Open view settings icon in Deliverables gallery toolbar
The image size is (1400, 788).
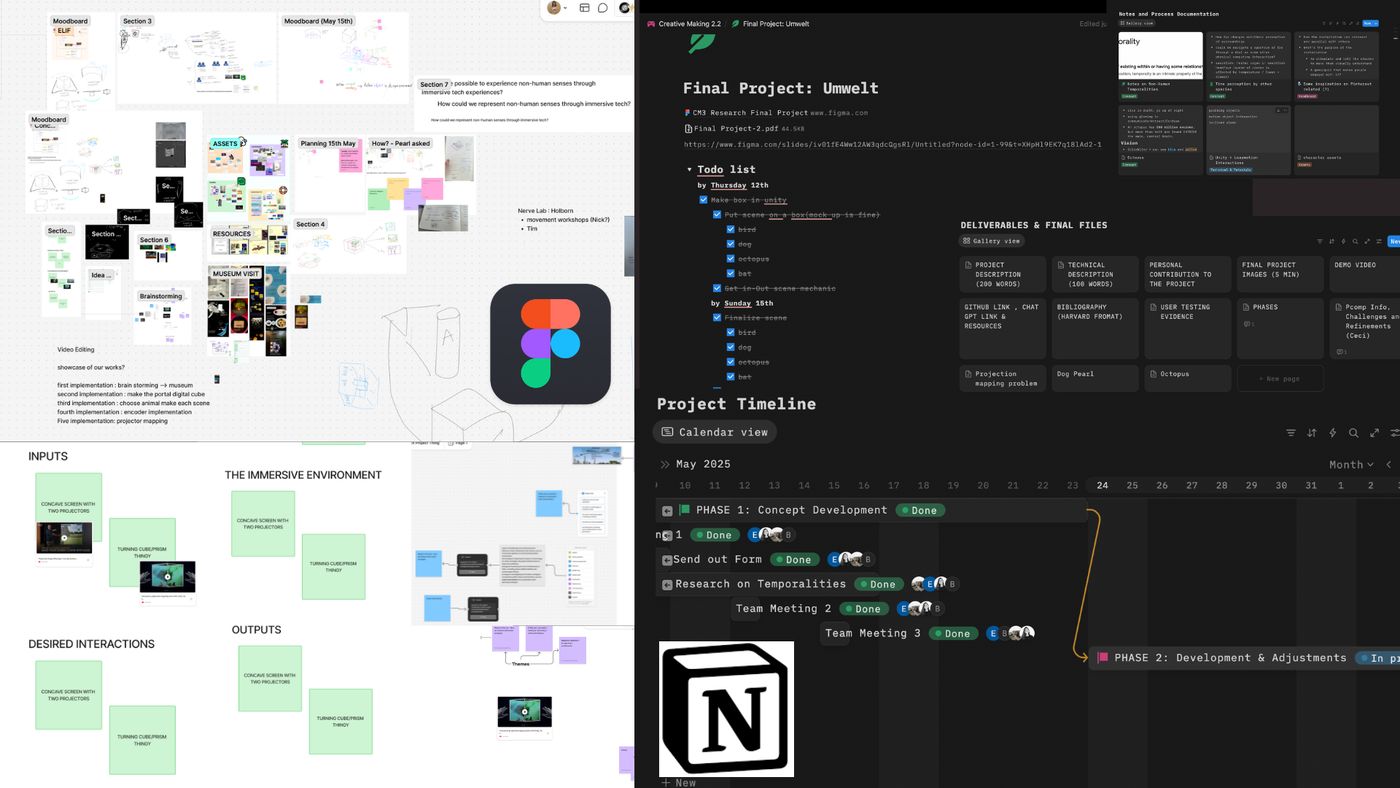point(1377,241)
